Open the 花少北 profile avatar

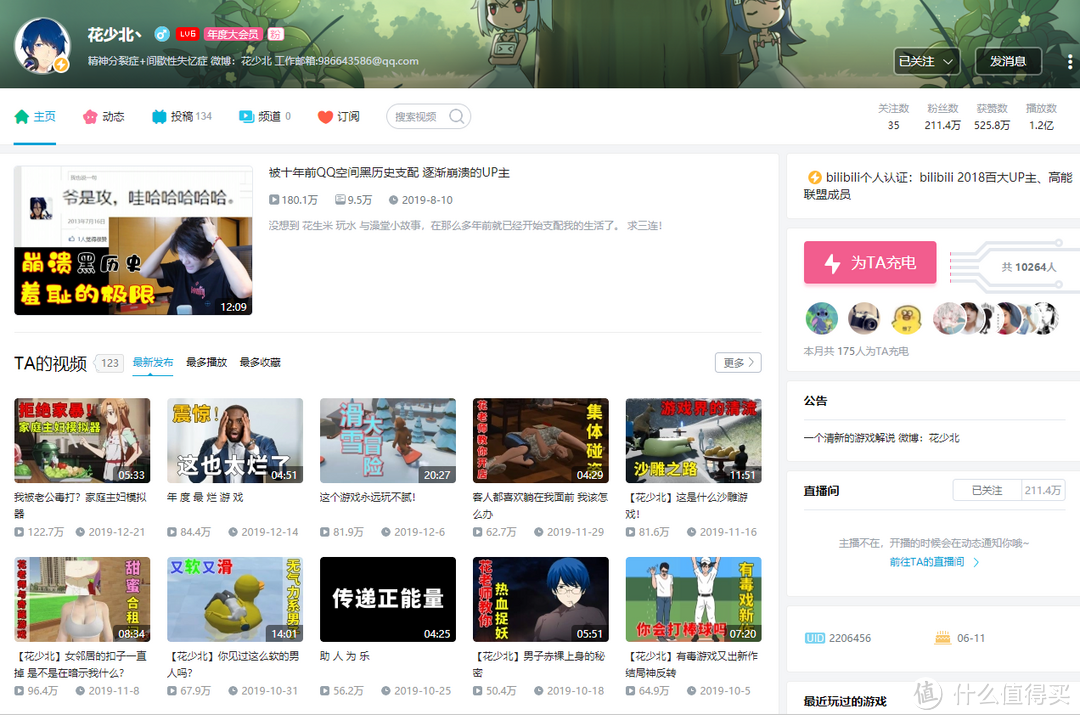(x=43, y=47)
